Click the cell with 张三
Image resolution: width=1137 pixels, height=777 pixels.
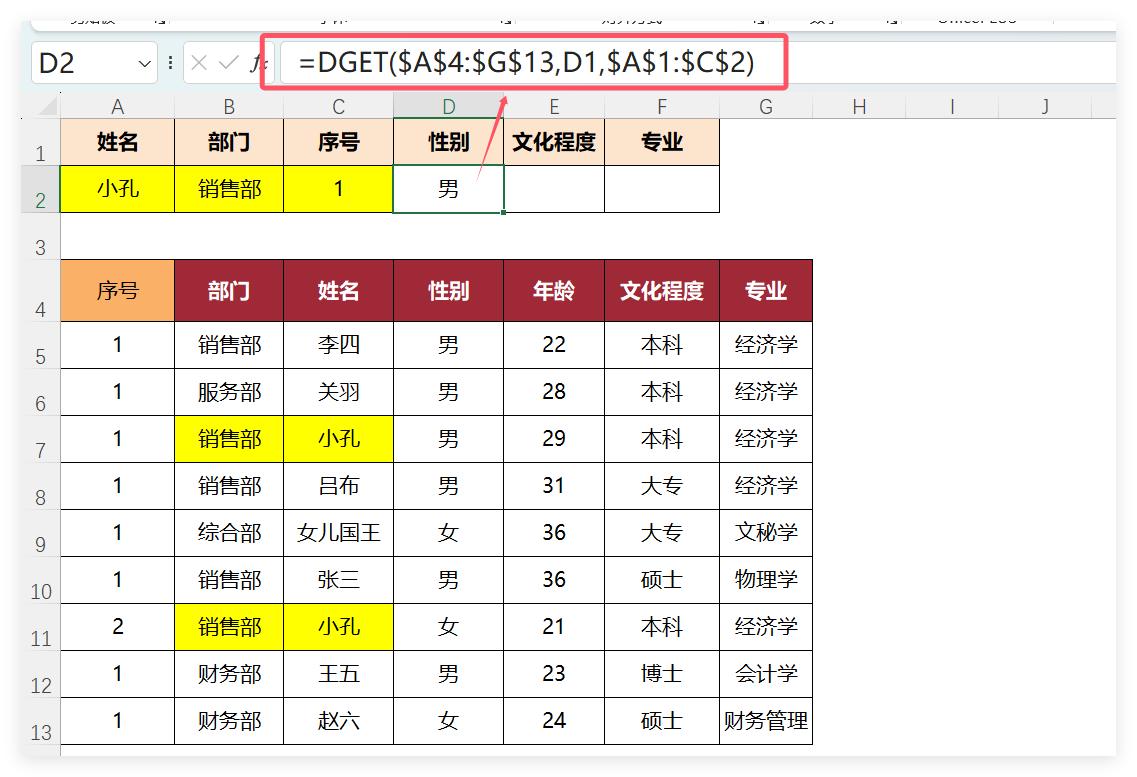(x=339, y=581)
